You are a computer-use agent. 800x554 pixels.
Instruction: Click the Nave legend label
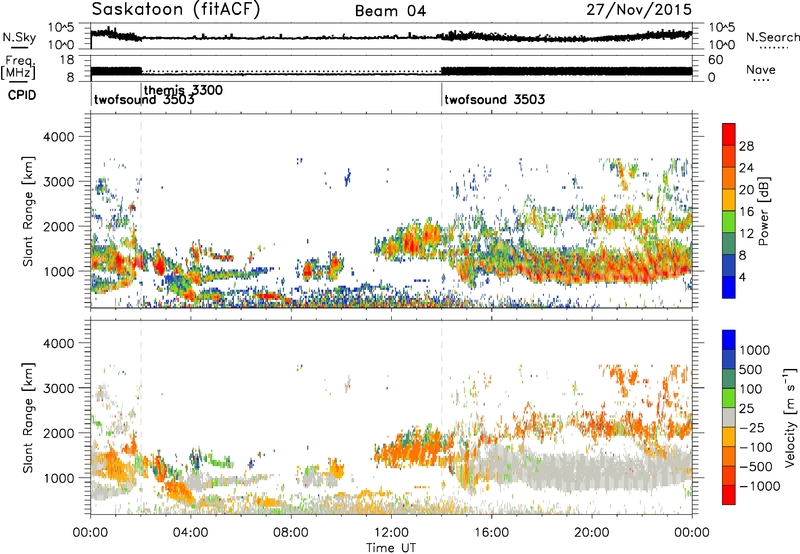[761, 69]
